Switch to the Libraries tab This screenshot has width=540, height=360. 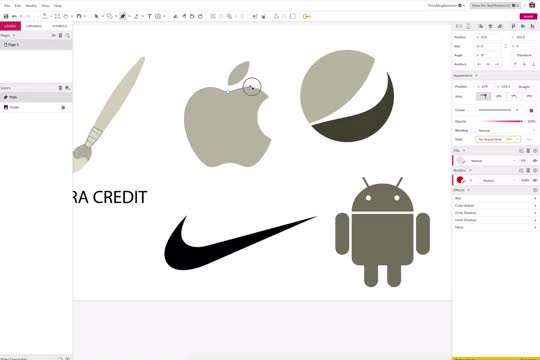[x=34, y=26]
